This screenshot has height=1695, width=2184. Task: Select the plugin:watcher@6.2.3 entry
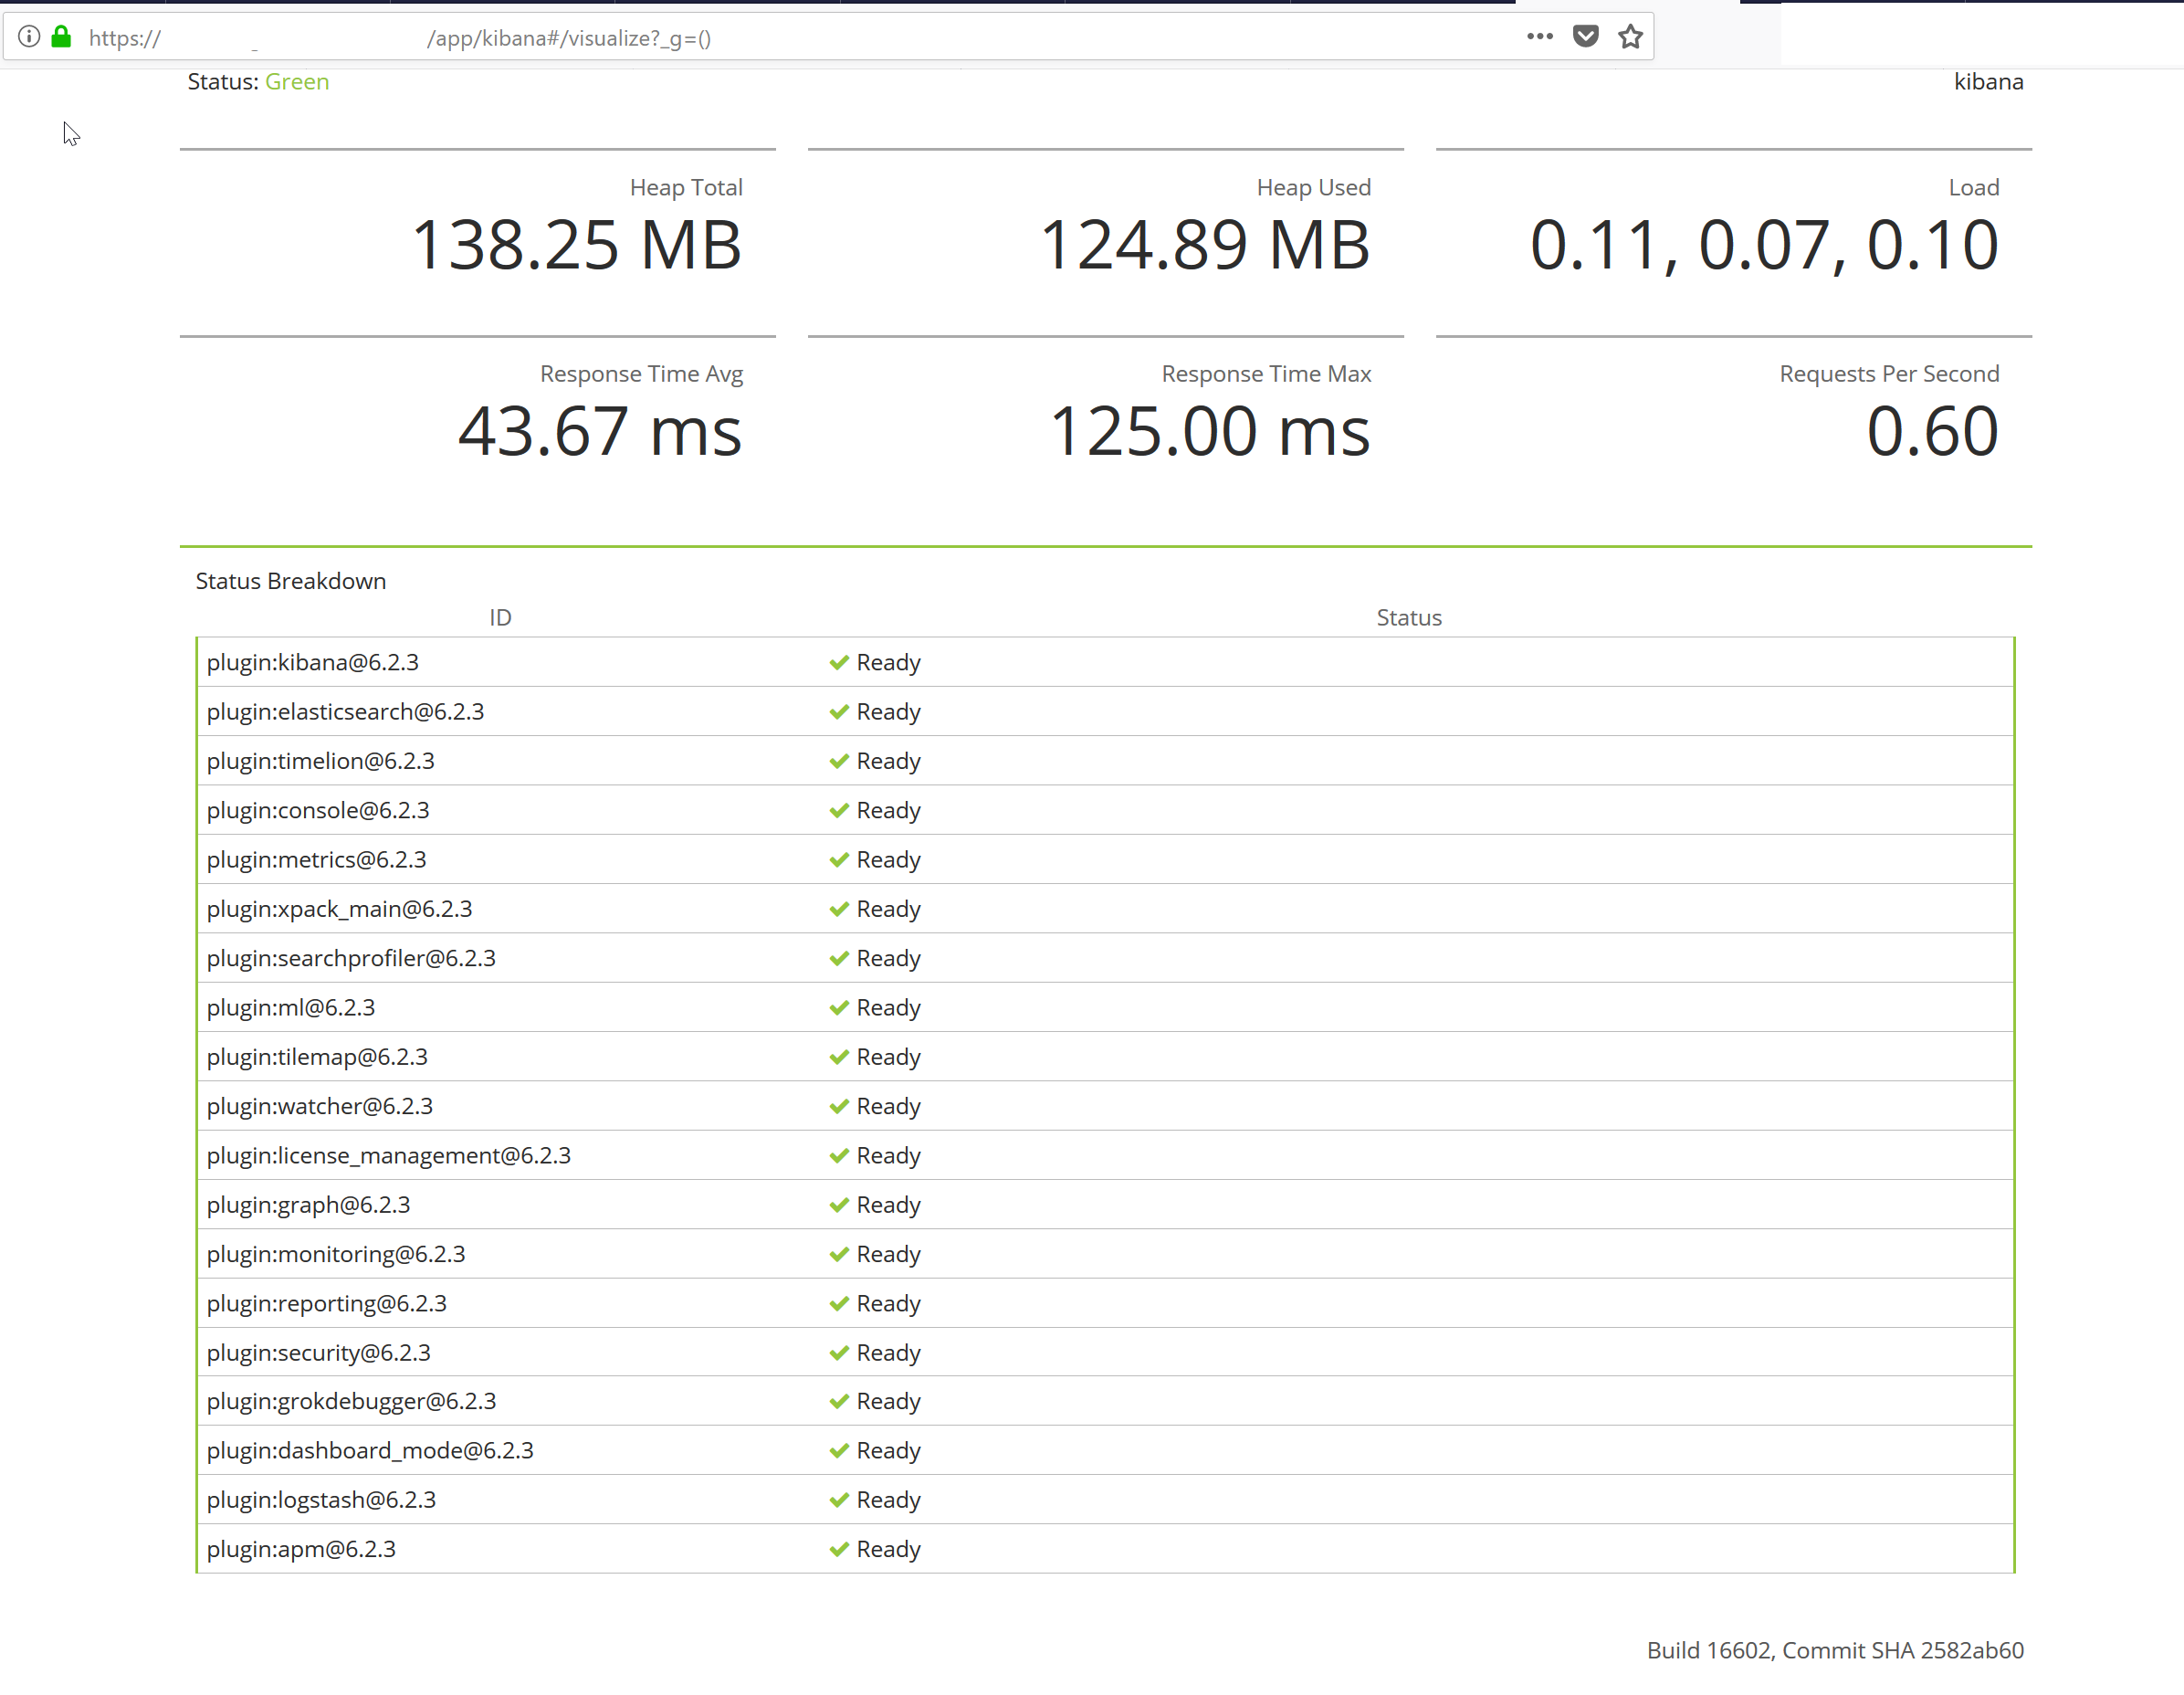[x=320, y=1106]
